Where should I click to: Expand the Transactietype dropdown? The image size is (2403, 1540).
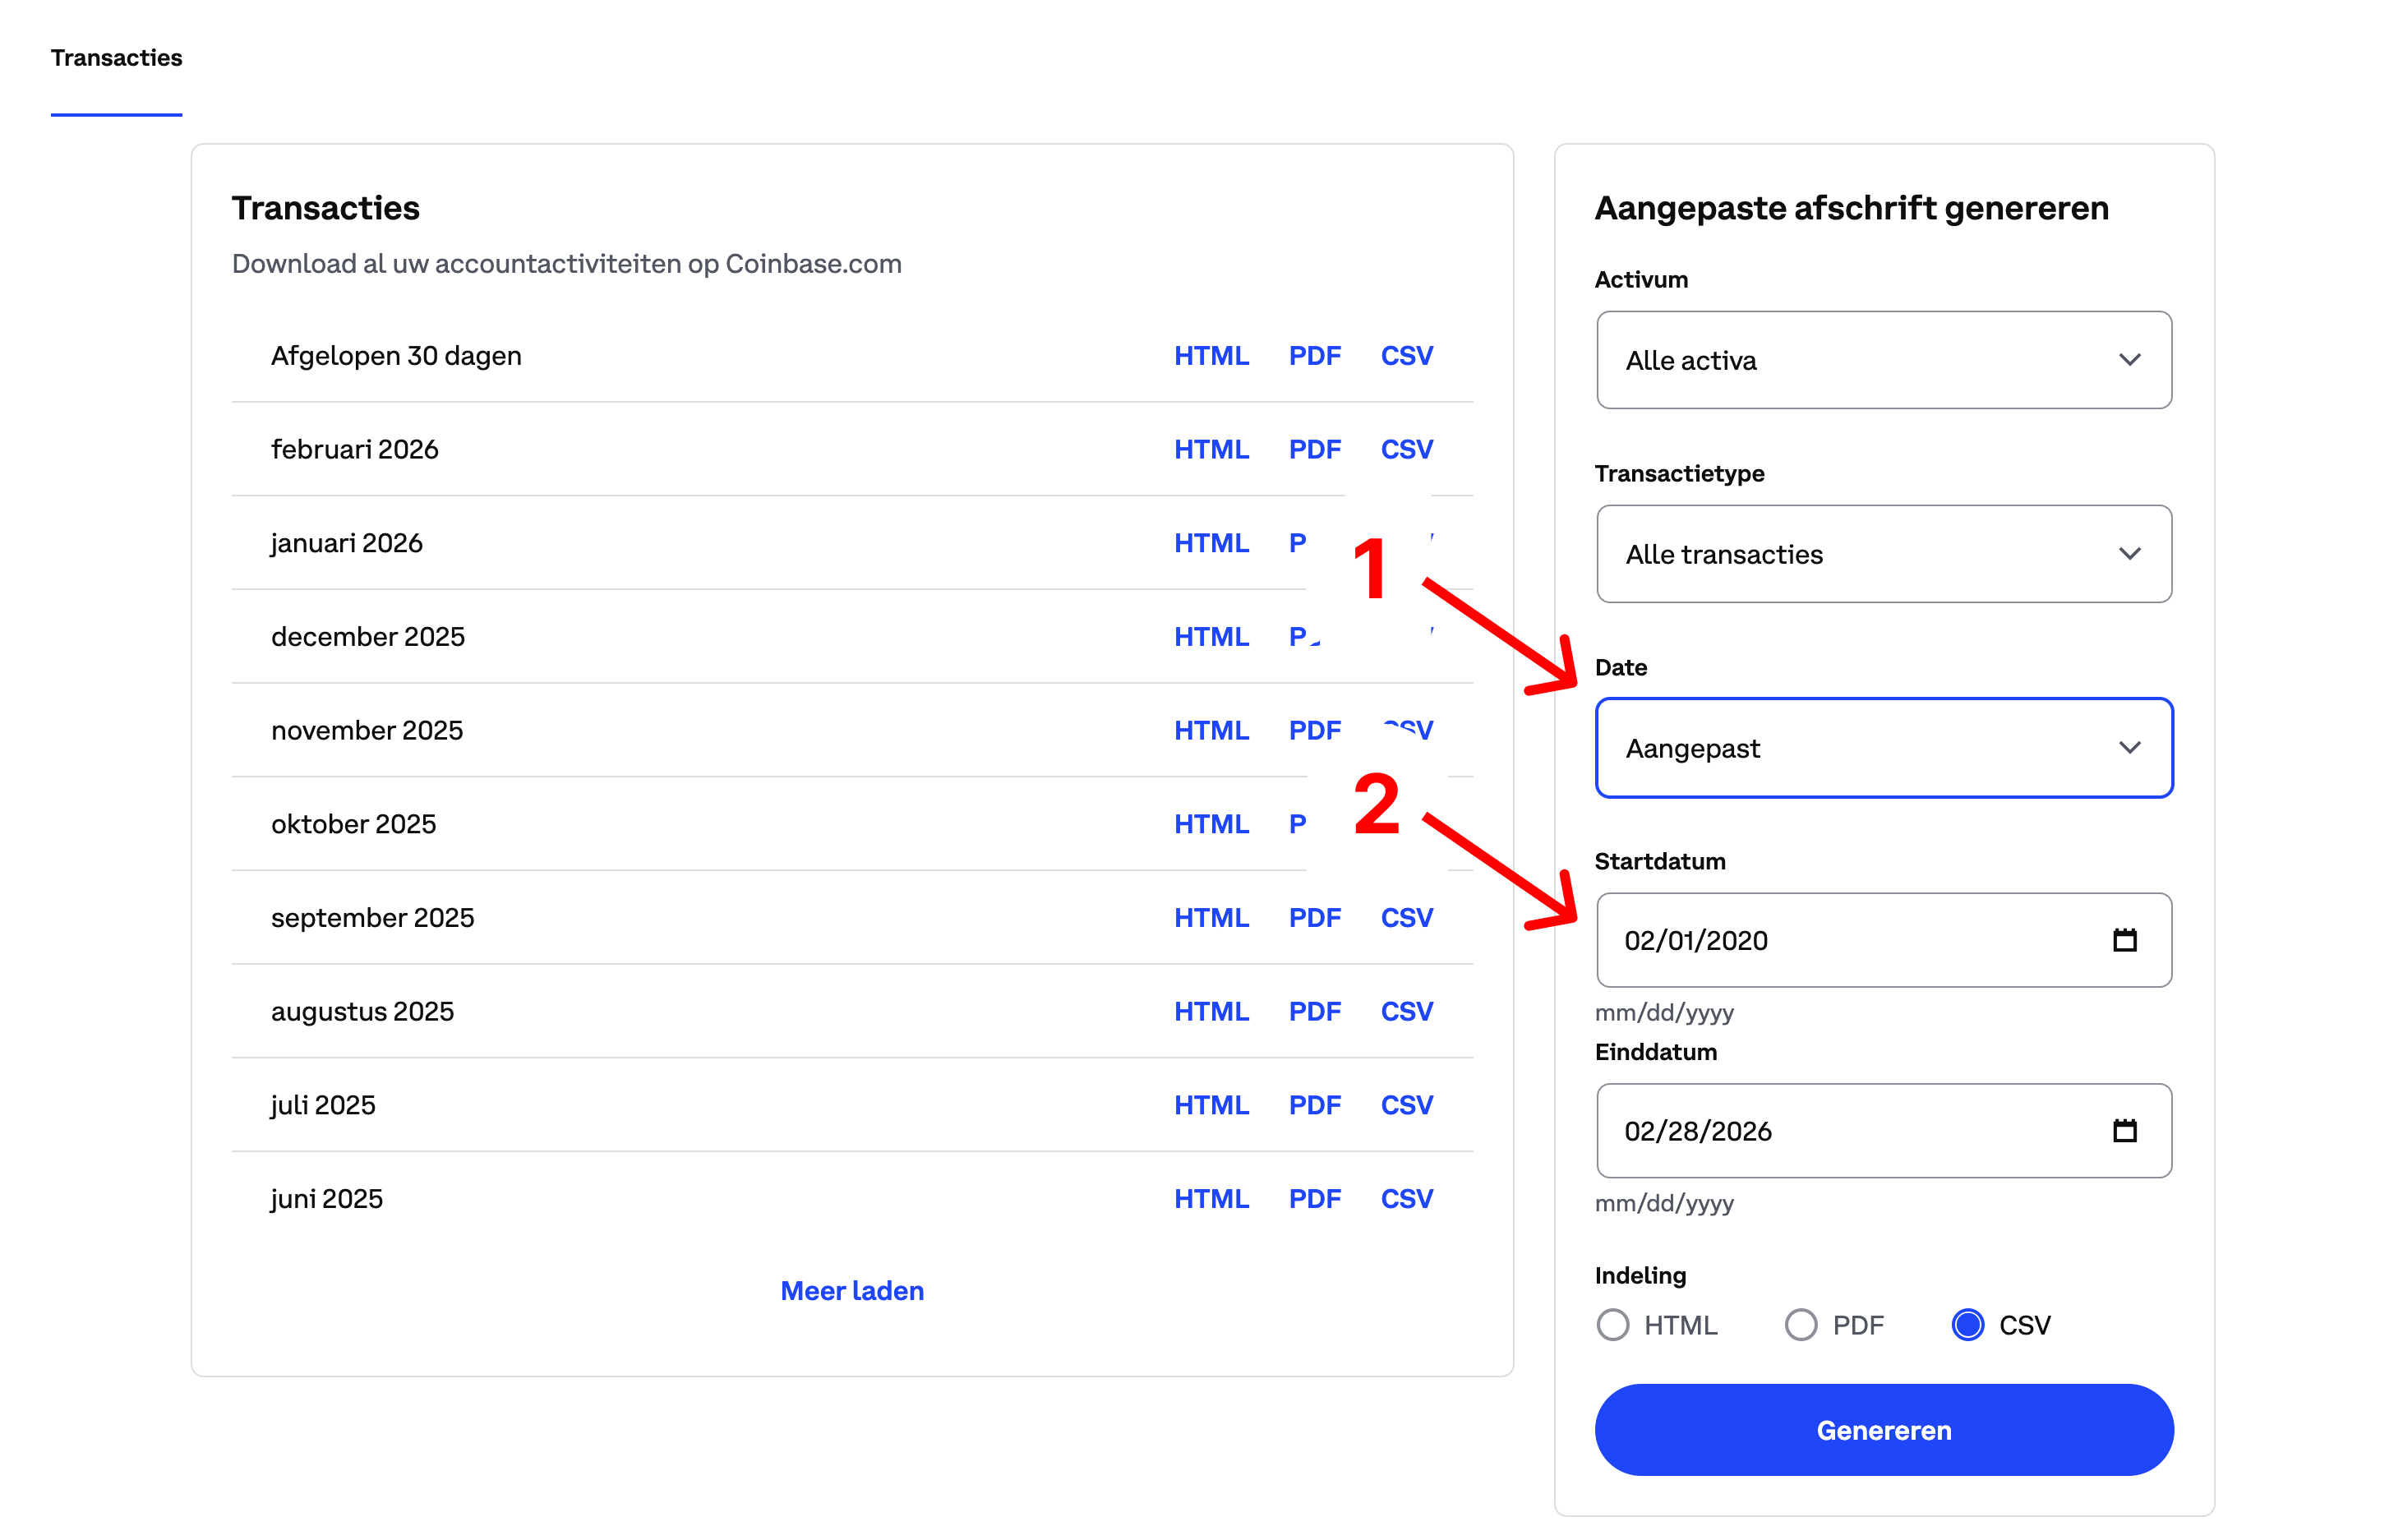pyautogui.click(x=1883, y=554)
